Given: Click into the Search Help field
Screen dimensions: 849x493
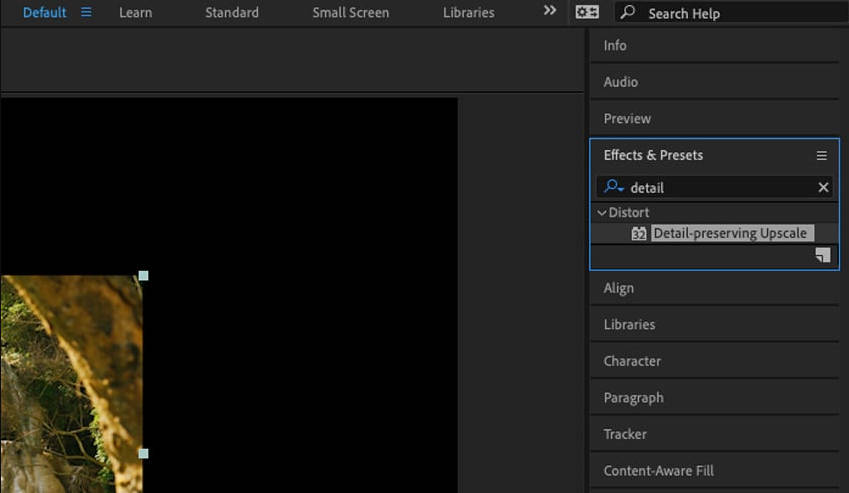Looking at the screenshot, I should 732,13.
